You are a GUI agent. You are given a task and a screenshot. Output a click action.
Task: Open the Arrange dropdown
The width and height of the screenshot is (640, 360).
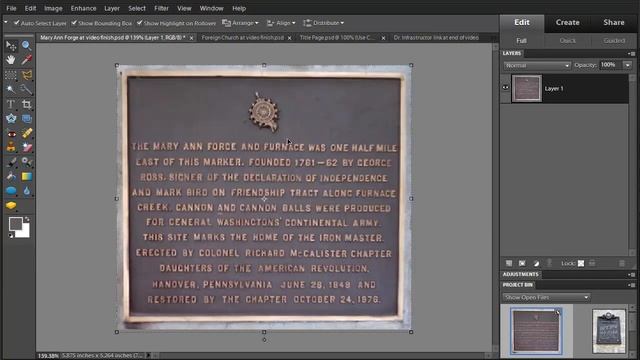coord(240,23)
